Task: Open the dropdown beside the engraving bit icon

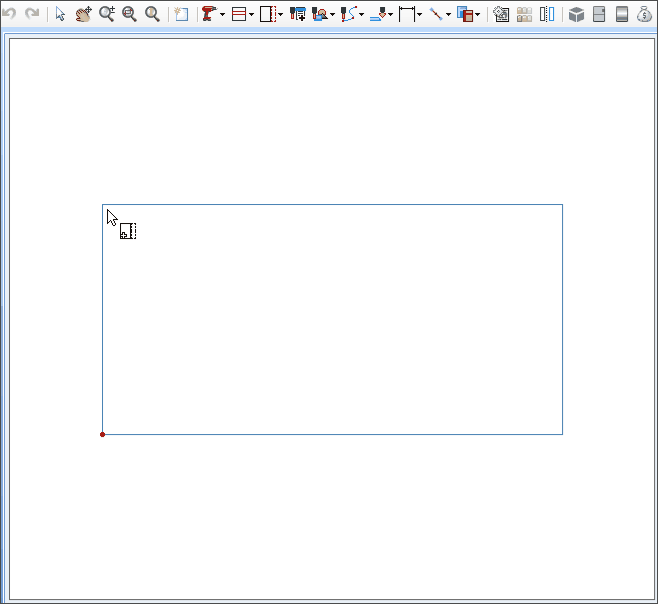Action: 390,15
